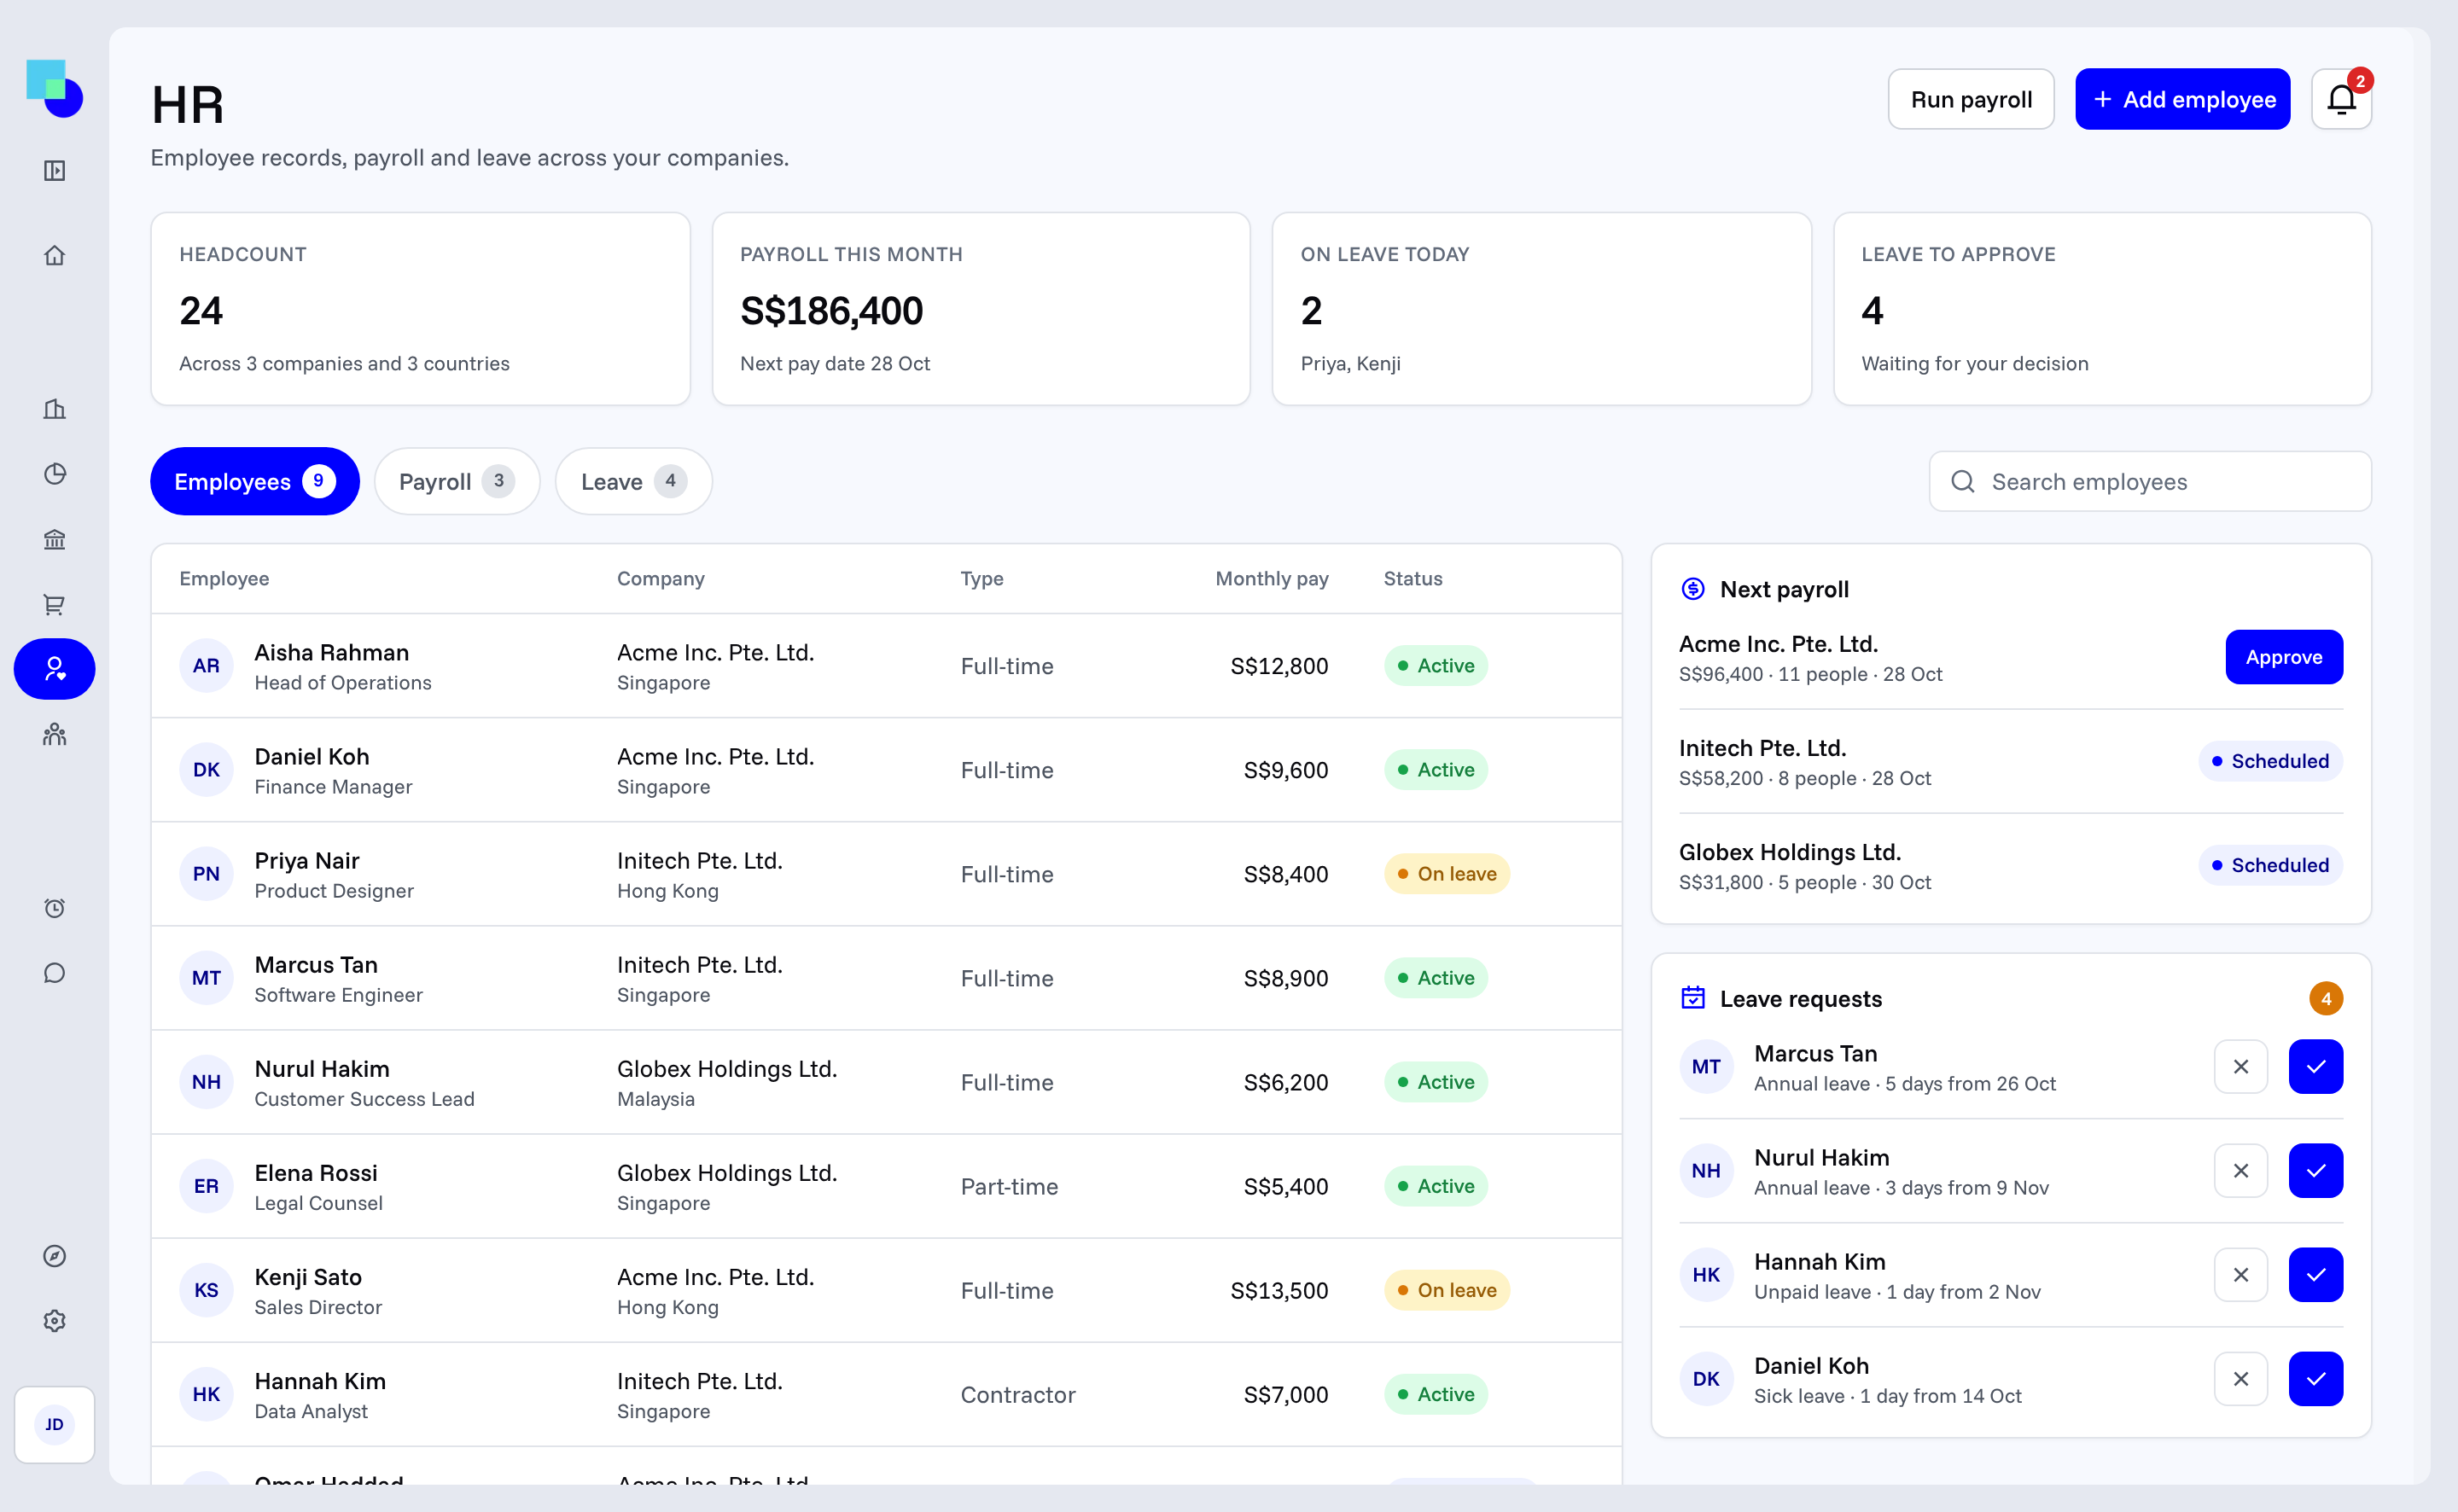Click the Monthly pay column header

[1271, 579]
